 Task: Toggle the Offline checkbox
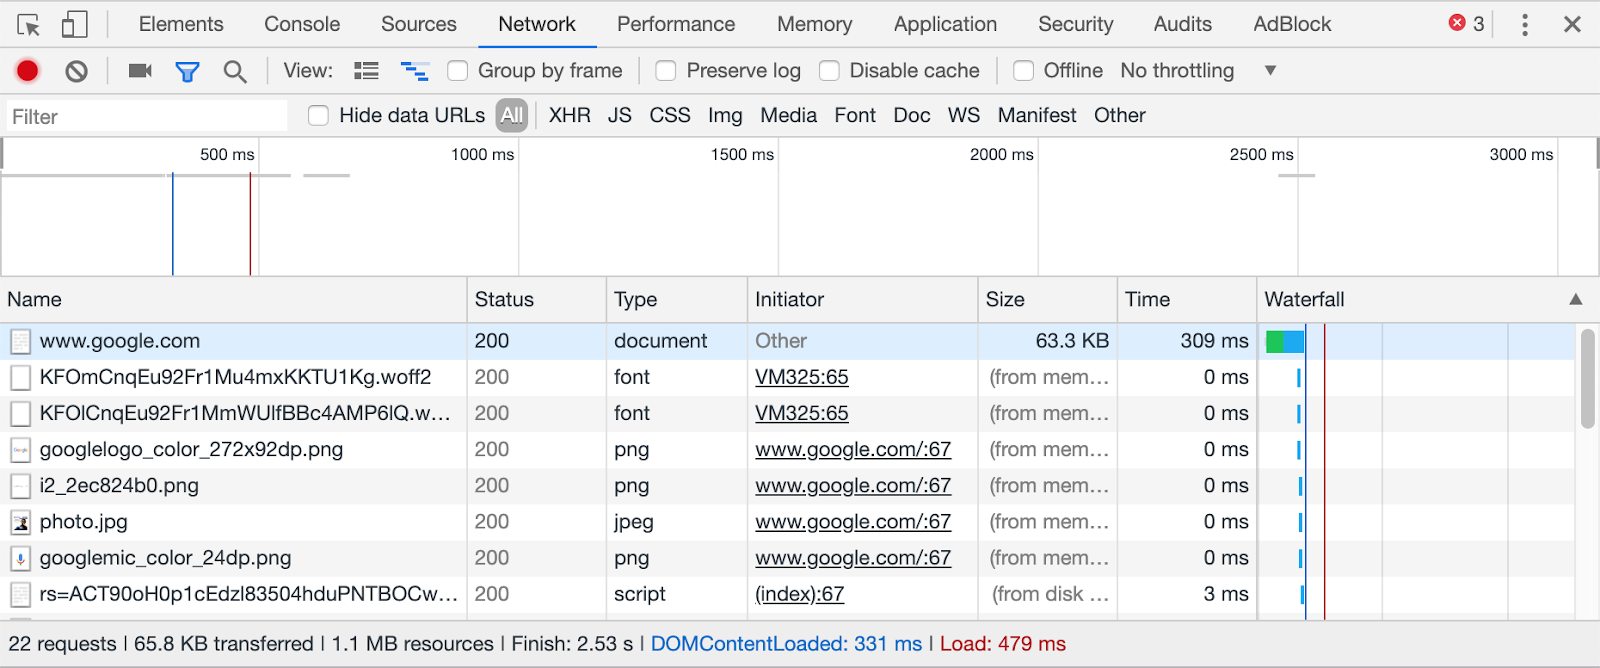[x=1023, y=71]
